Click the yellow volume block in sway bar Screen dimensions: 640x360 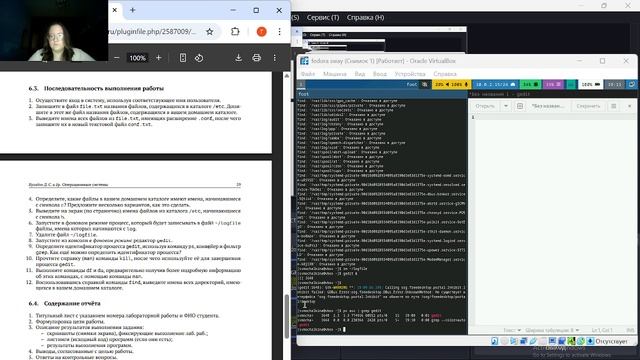451,84
